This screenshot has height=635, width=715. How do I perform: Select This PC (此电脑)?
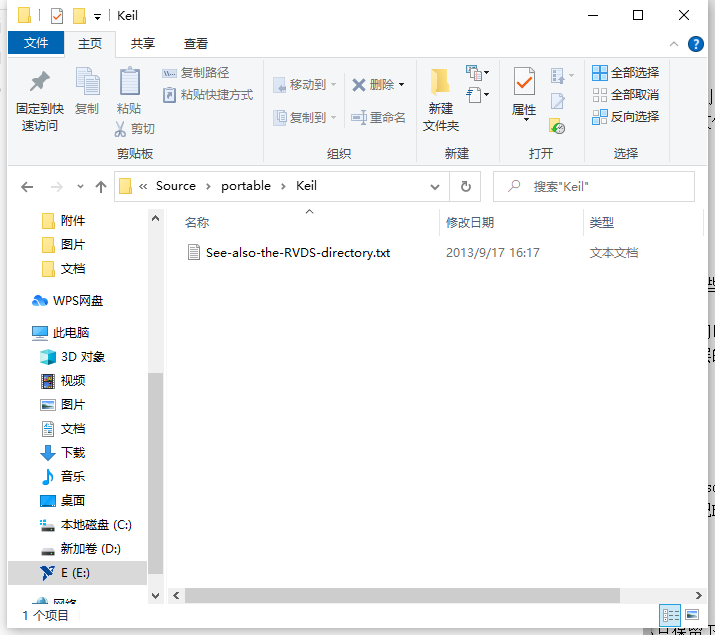pos(60,333)
